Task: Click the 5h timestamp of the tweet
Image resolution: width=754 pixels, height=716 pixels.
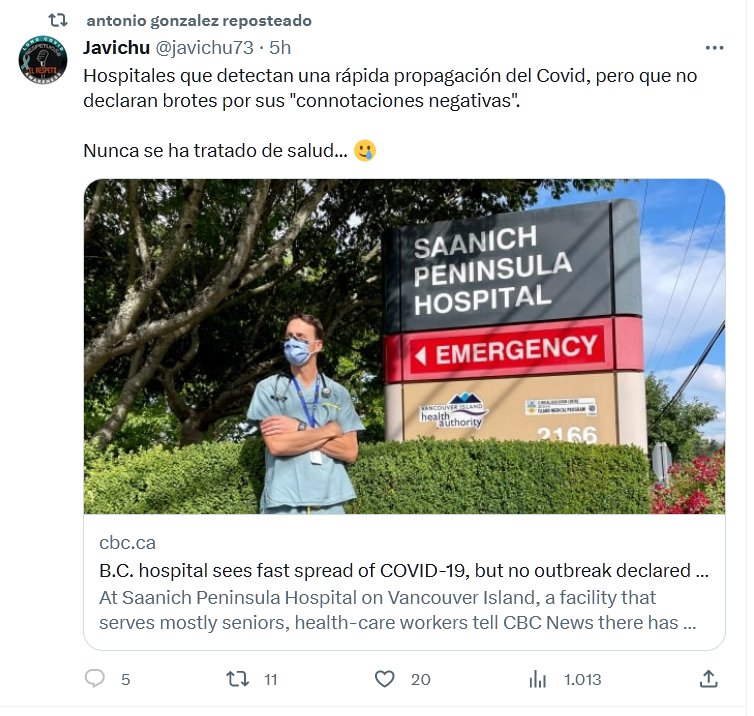Action: coord(280,47)
